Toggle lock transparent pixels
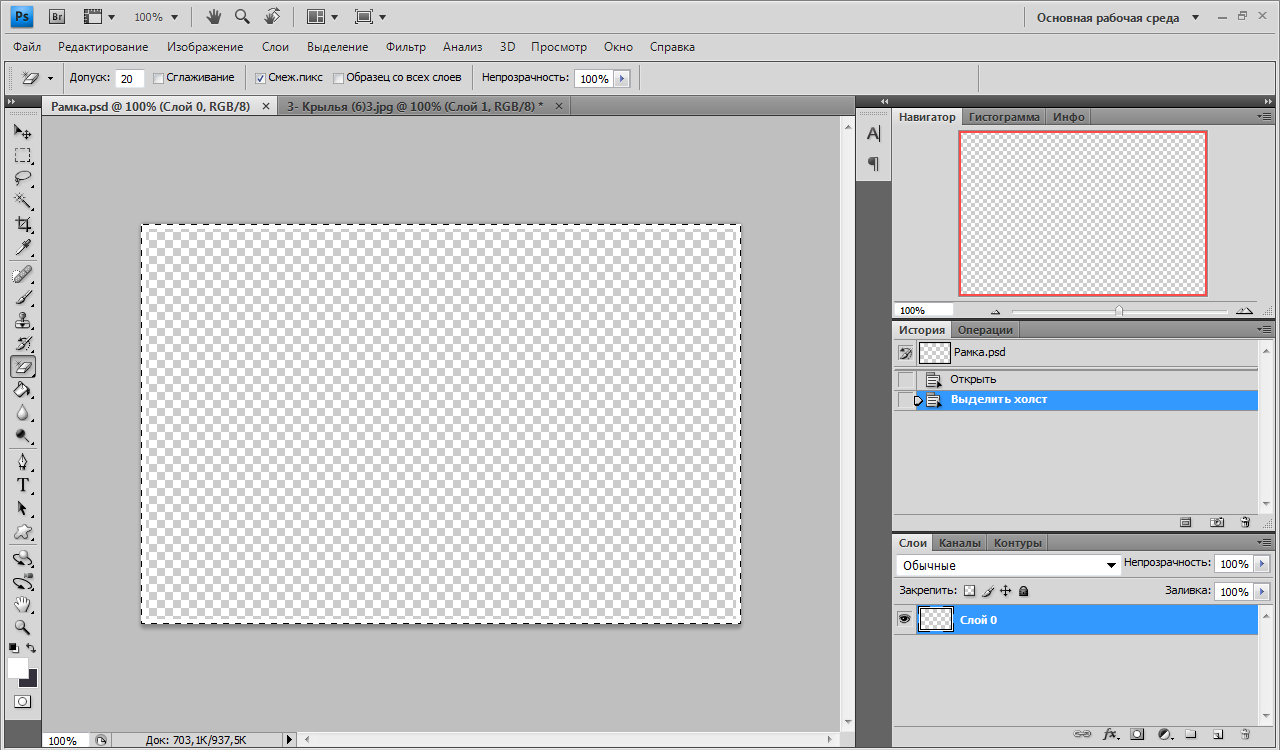This screenshot has height=750, width=1280. point(969,591)
